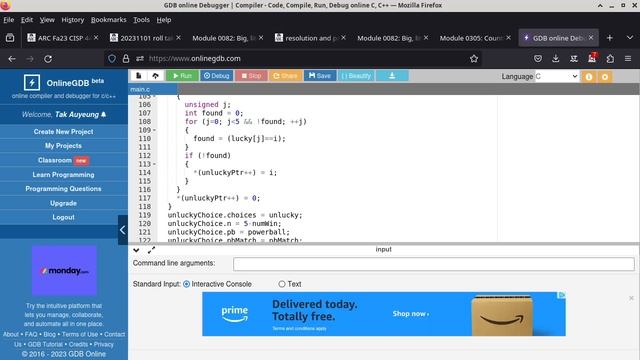Click the Upload File icon in toolbar

[156, 76]
